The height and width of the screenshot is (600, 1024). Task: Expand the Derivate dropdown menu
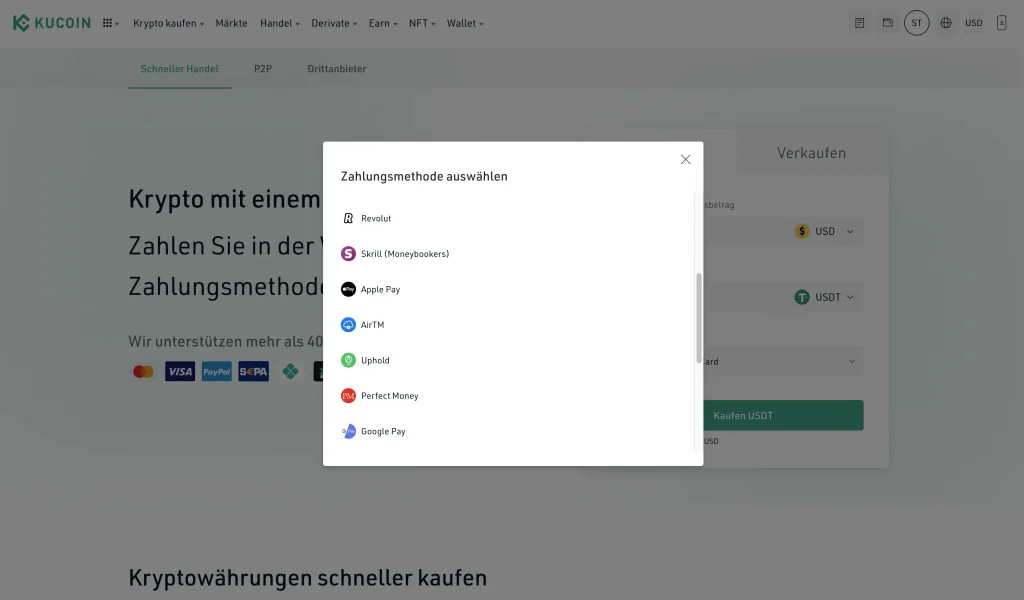[334, 23]
